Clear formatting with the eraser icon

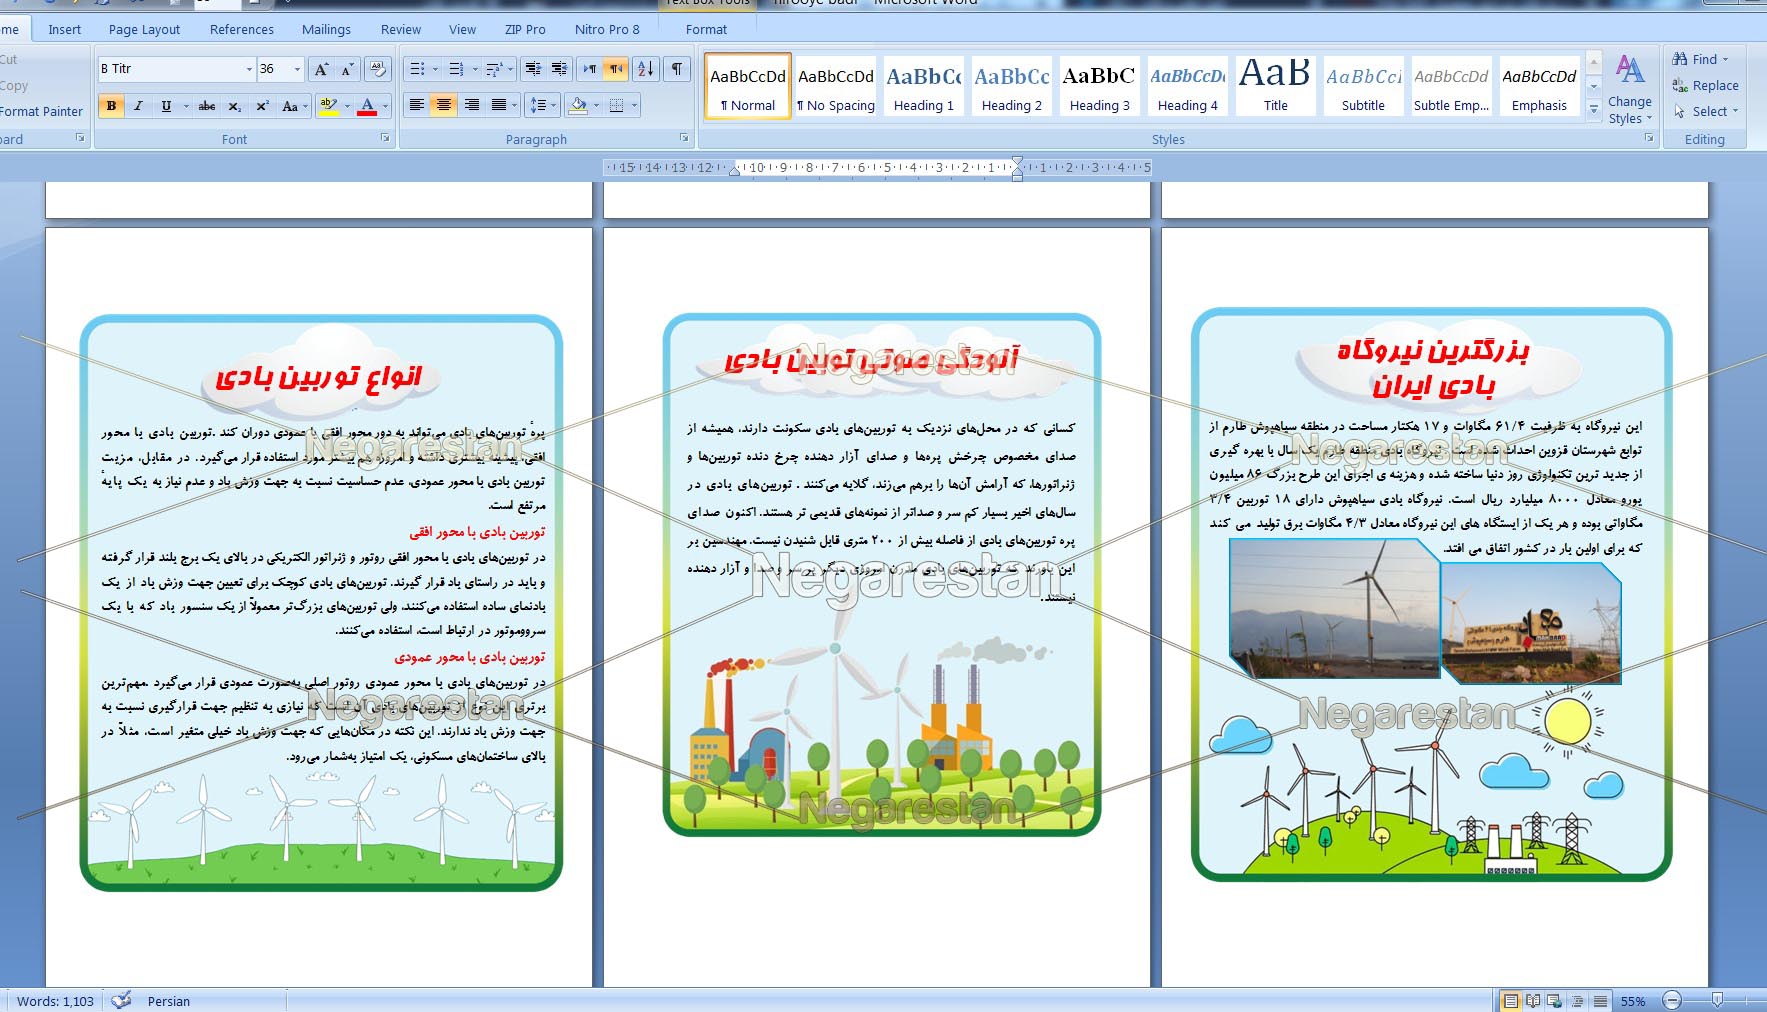377,69
